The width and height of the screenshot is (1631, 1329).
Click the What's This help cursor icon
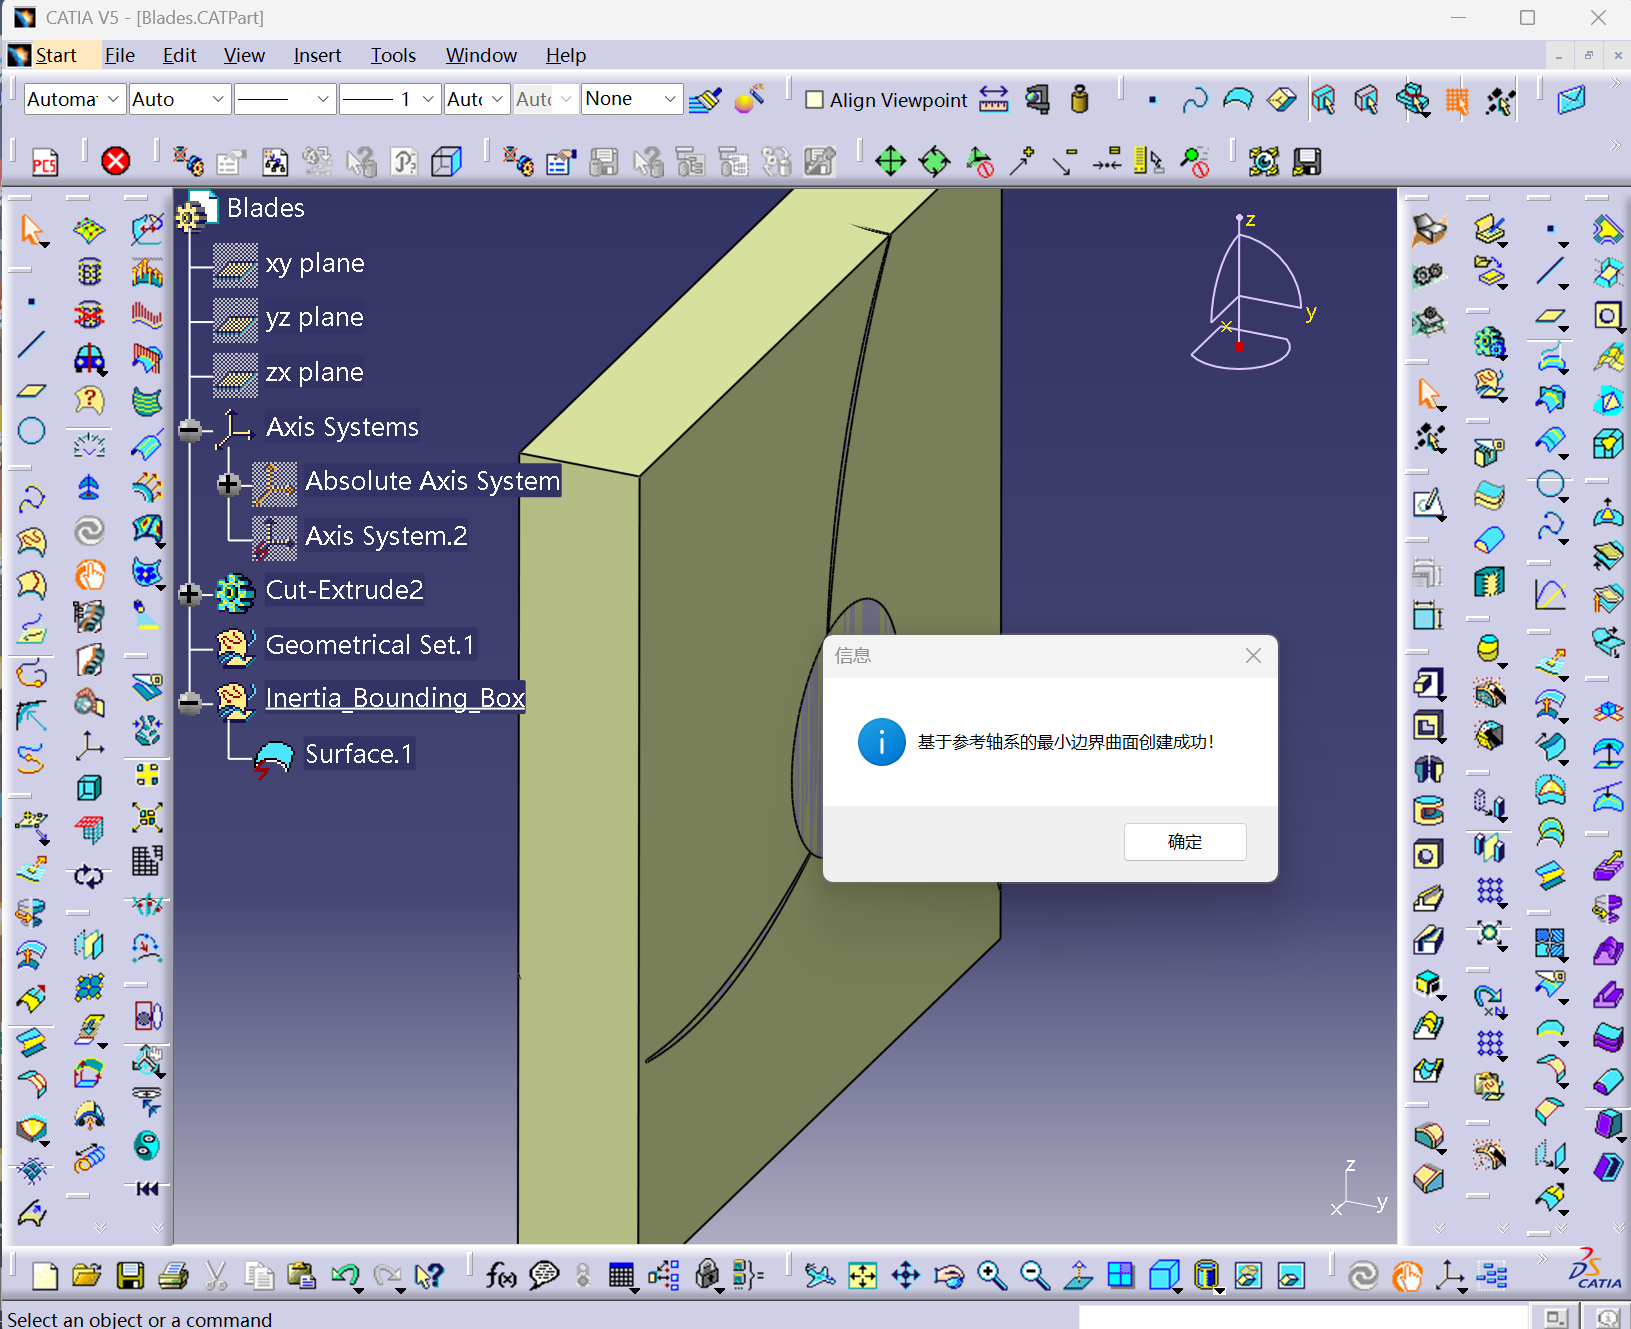click(x=429, y=1275)
